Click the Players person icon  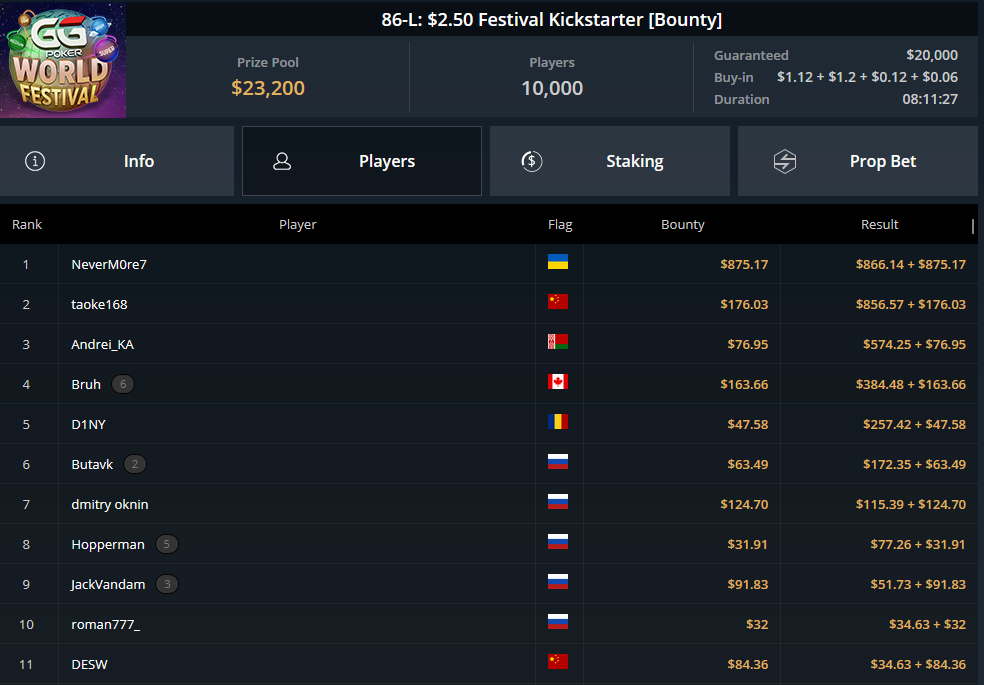coord(282,161)
